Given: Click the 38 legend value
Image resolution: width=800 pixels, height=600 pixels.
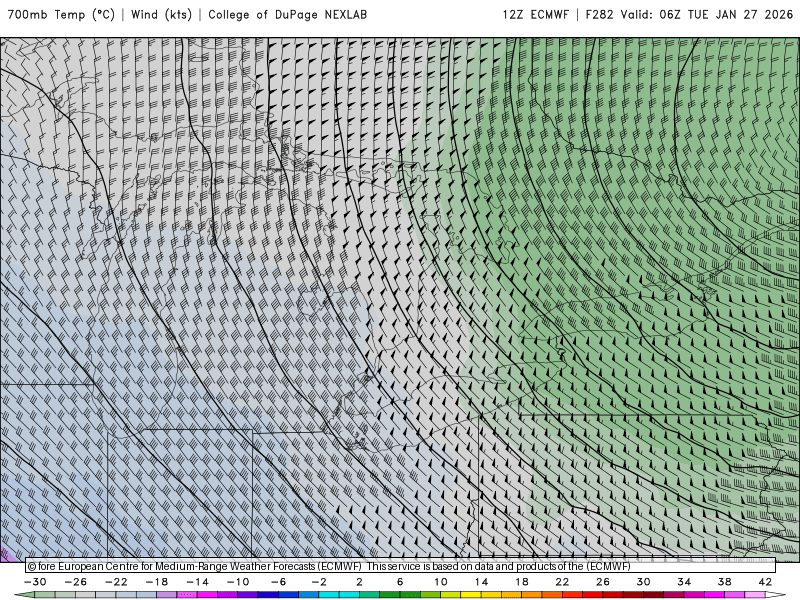Looking at the screenshot, I should pos(724,582).
